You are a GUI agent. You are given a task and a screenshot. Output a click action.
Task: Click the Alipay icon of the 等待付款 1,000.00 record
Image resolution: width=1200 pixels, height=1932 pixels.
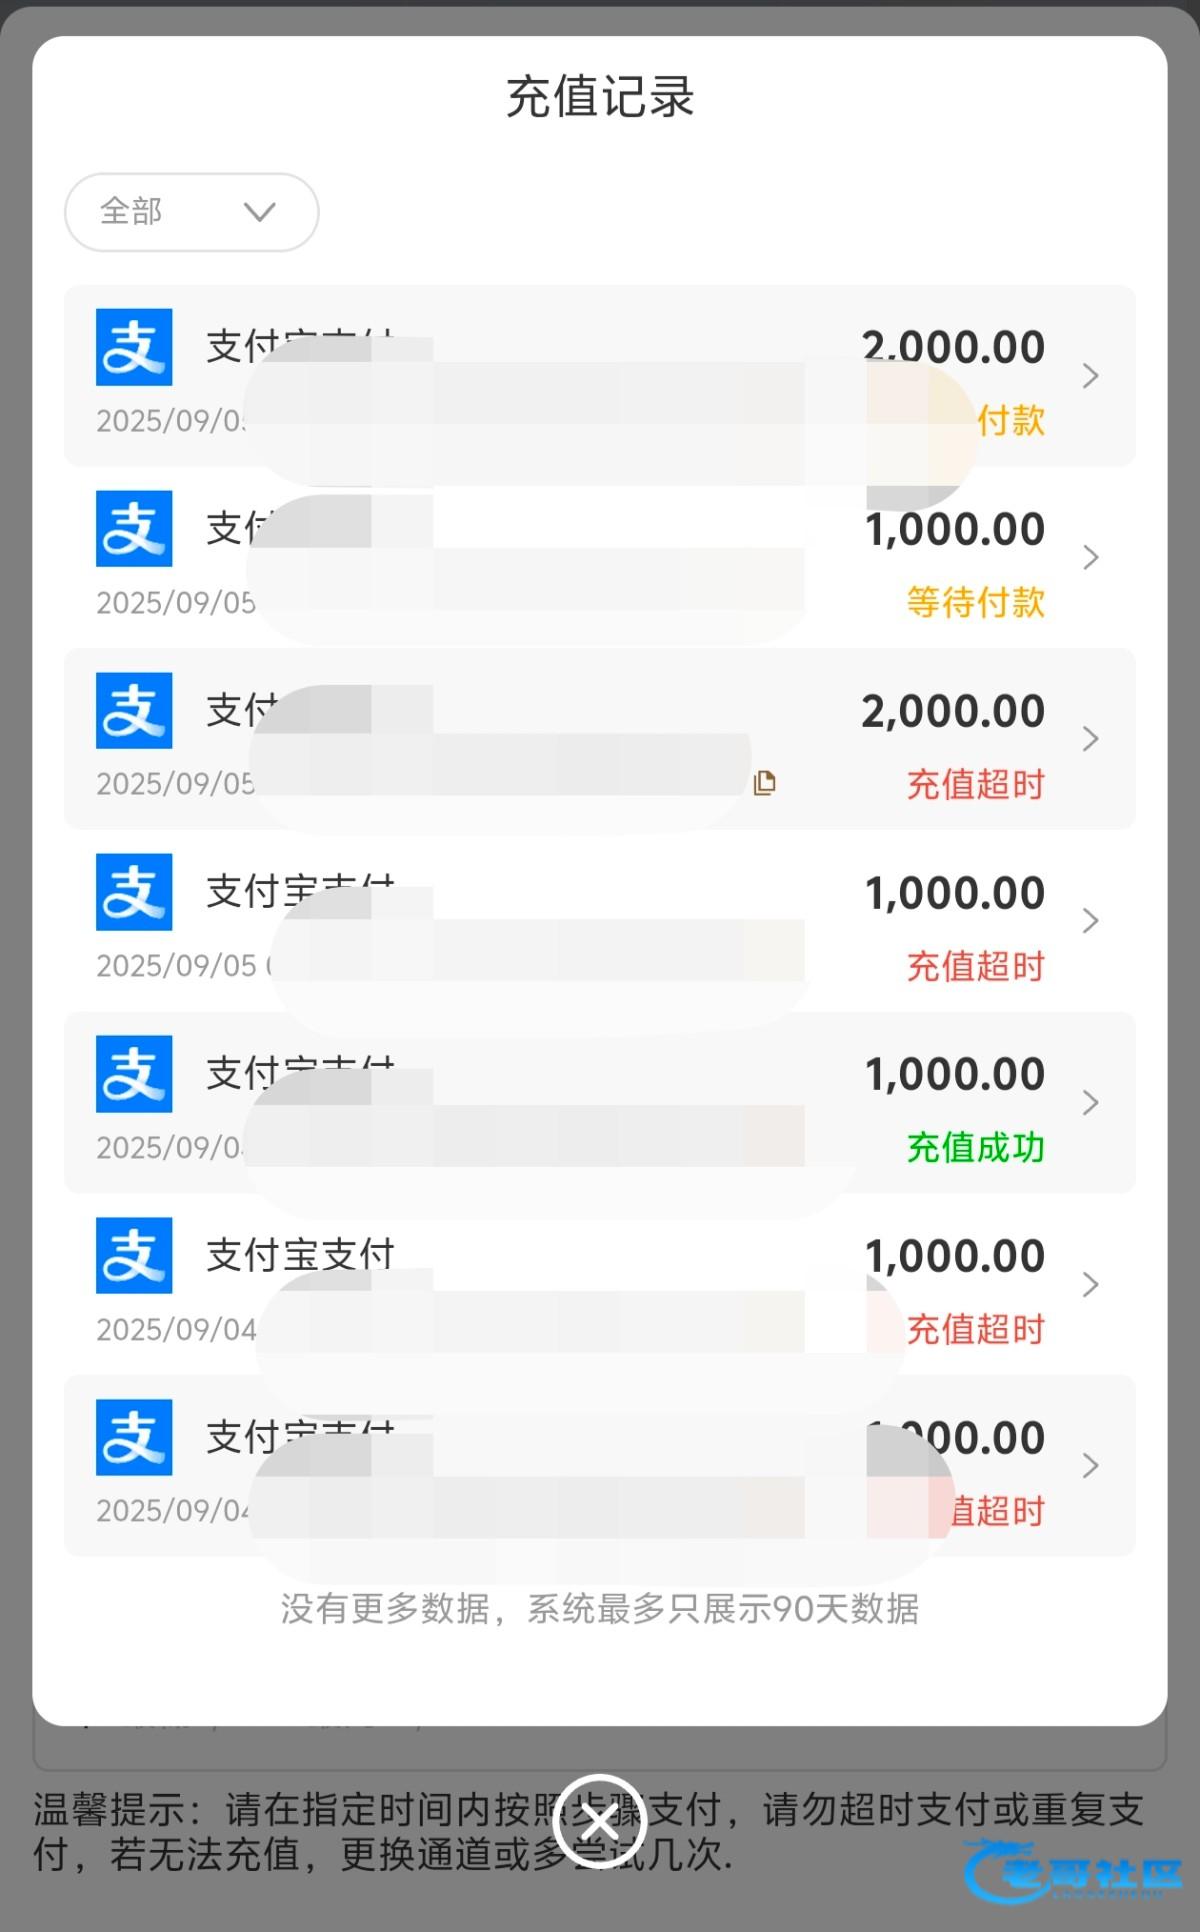pyautogui.click(x=134, y=528)
